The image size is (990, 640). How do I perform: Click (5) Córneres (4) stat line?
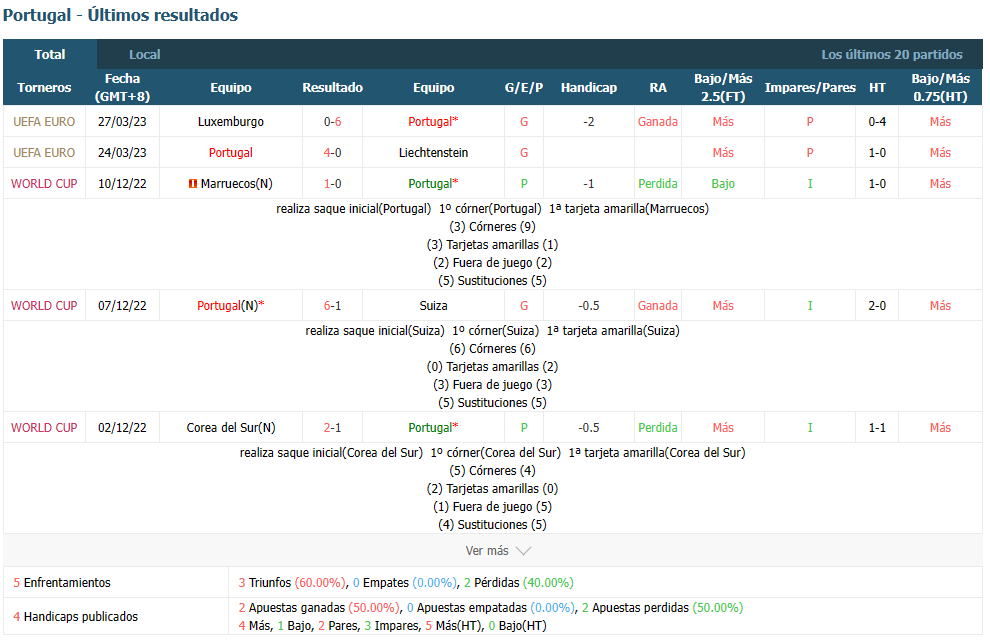[492, 470]
